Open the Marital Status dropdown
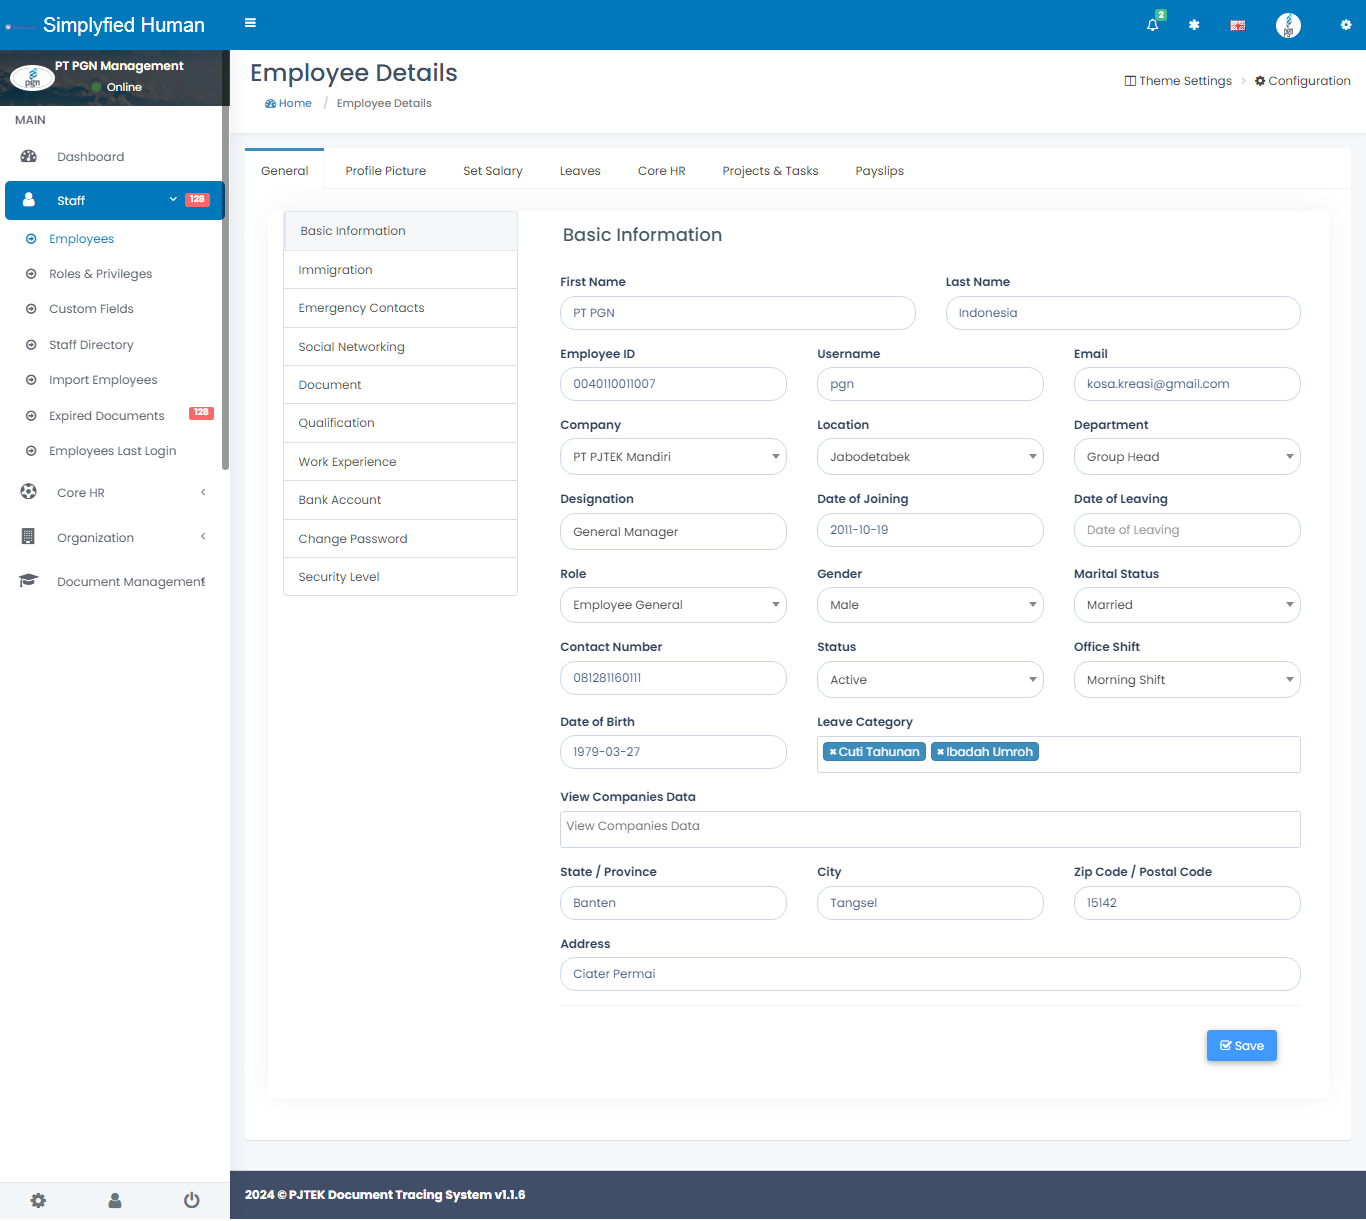This screenshot has height=1221, width=1366. coord(1186,605)
